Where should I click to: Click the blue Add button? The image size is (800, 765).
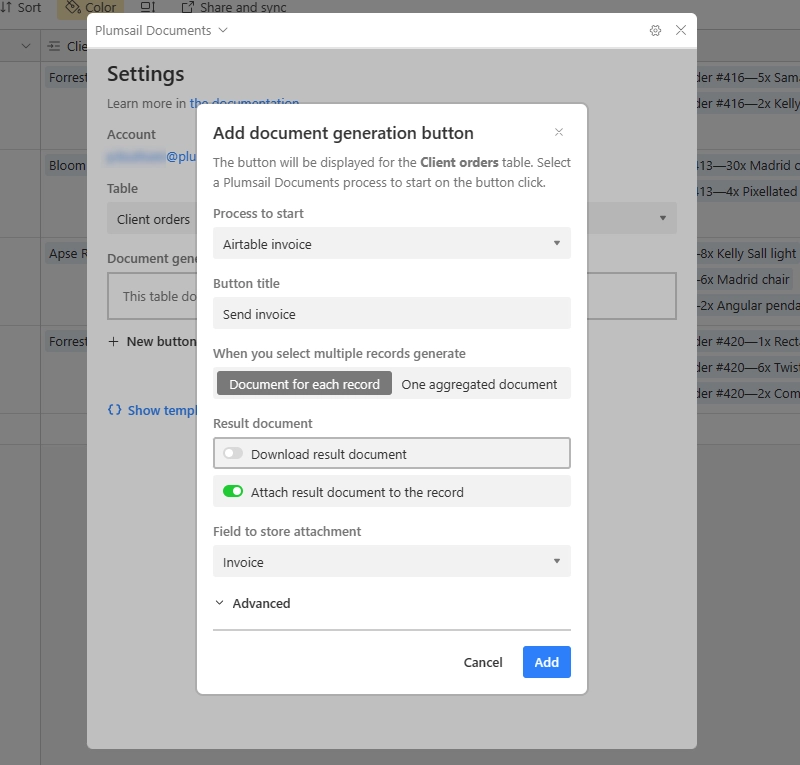coord(546,662)
